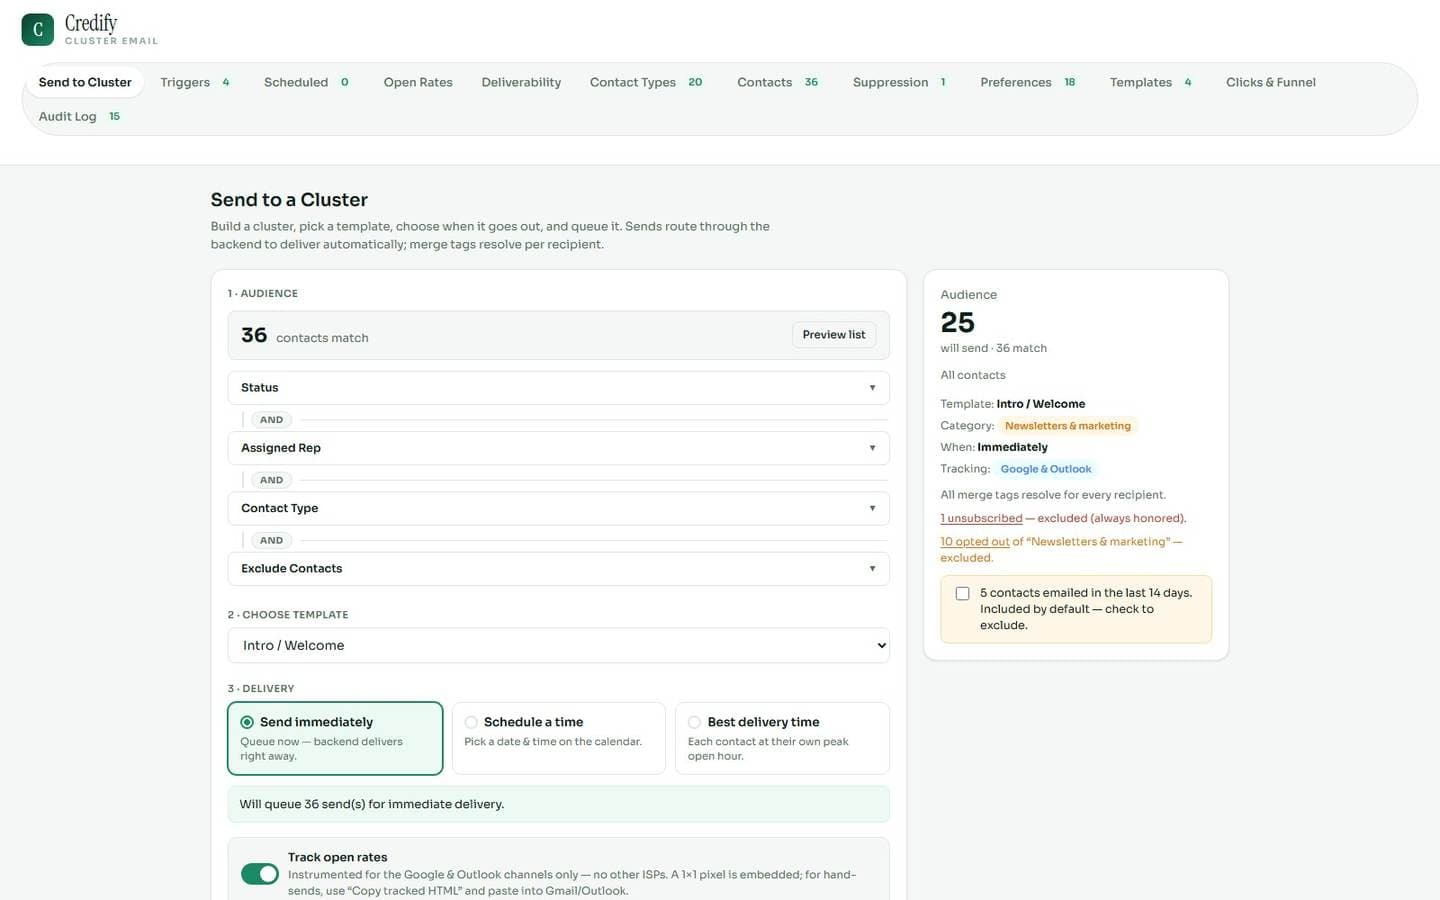This screenshot has width=1440, height=900.
Task: Open the Scheduled tab
Action: click(x=306, y=82)
